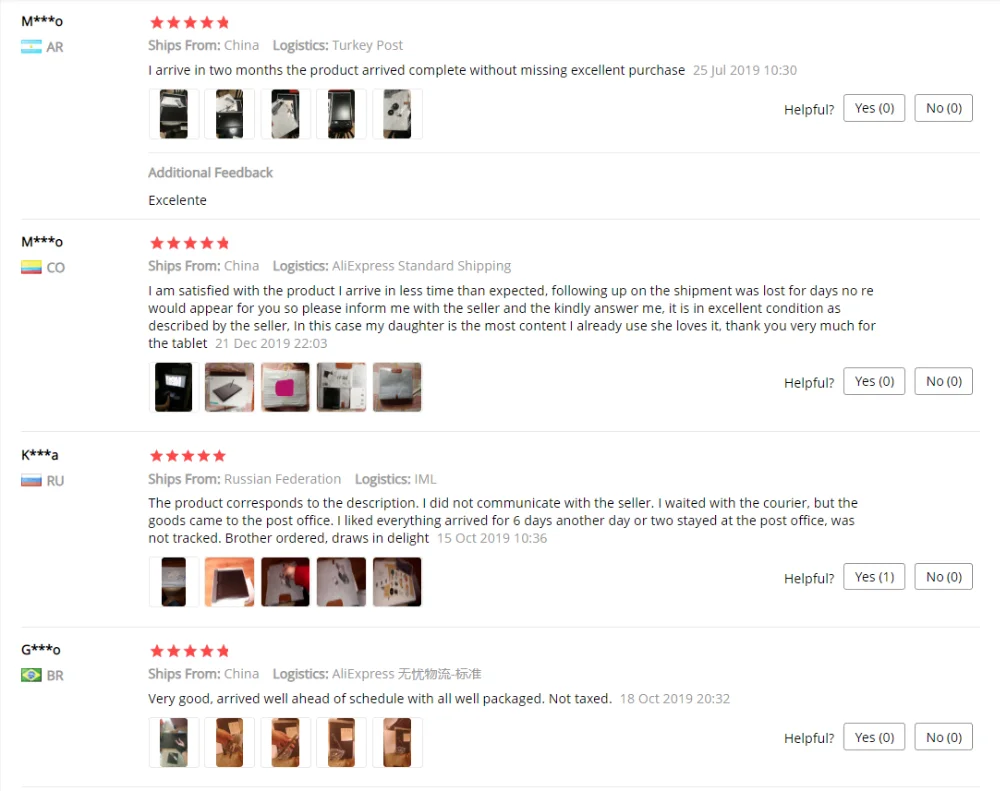
Task: Click No (0) on the Colombia review
Action: 943,381
